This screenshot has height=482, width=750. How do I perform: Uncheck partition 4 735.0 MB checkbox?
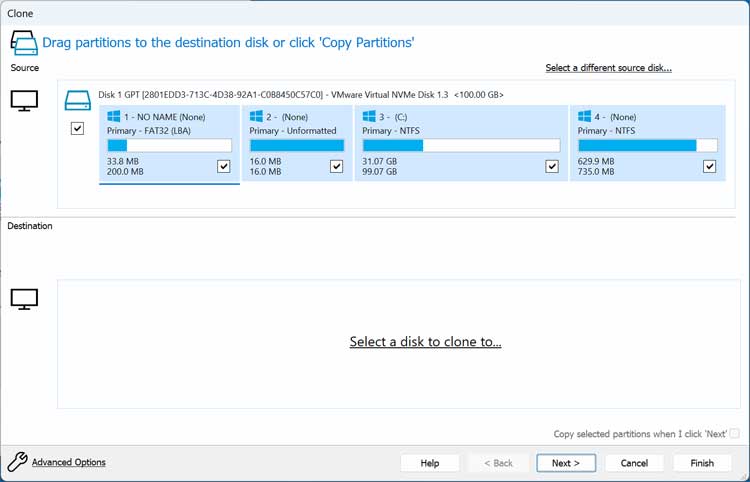pyautogui.click(x=709, y=166)
